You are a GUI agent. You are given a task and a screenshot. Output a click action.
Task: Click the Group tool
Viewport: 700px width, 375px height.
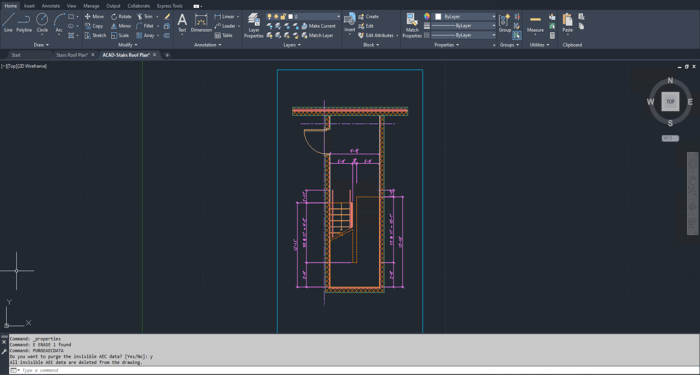pos(505,23)
